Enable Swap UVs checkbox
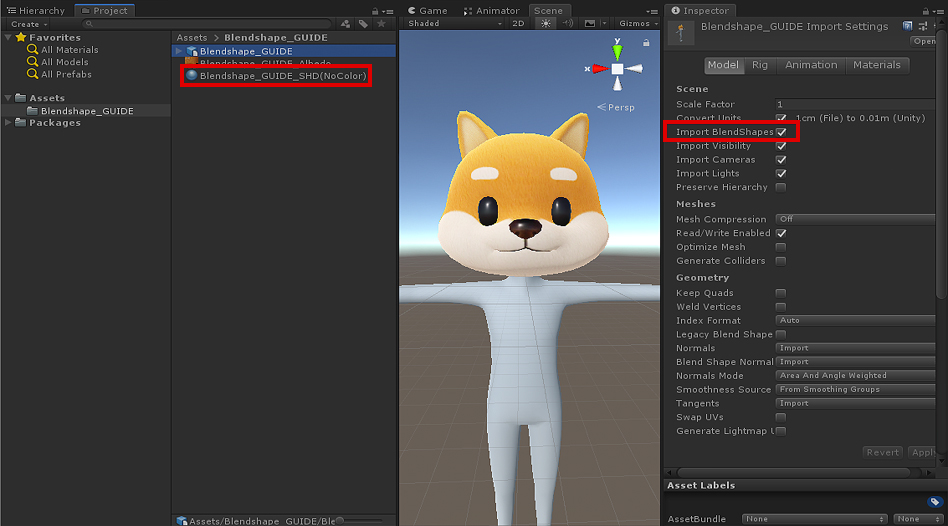 [781, 417]
